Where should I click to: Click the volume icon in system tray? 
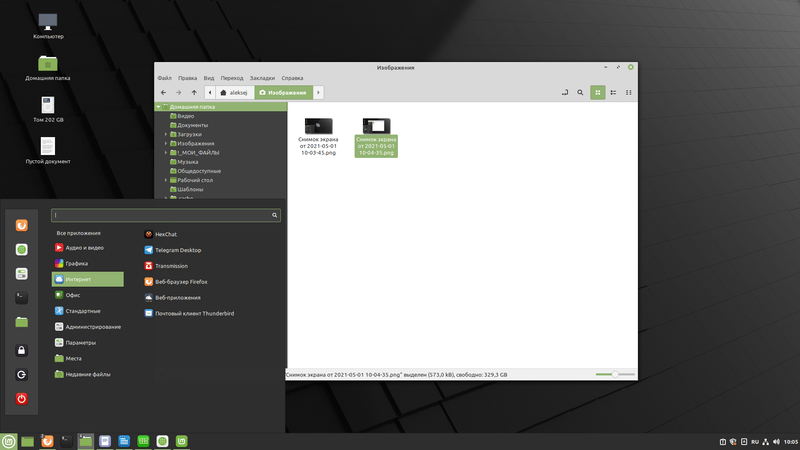pos(776,442)
